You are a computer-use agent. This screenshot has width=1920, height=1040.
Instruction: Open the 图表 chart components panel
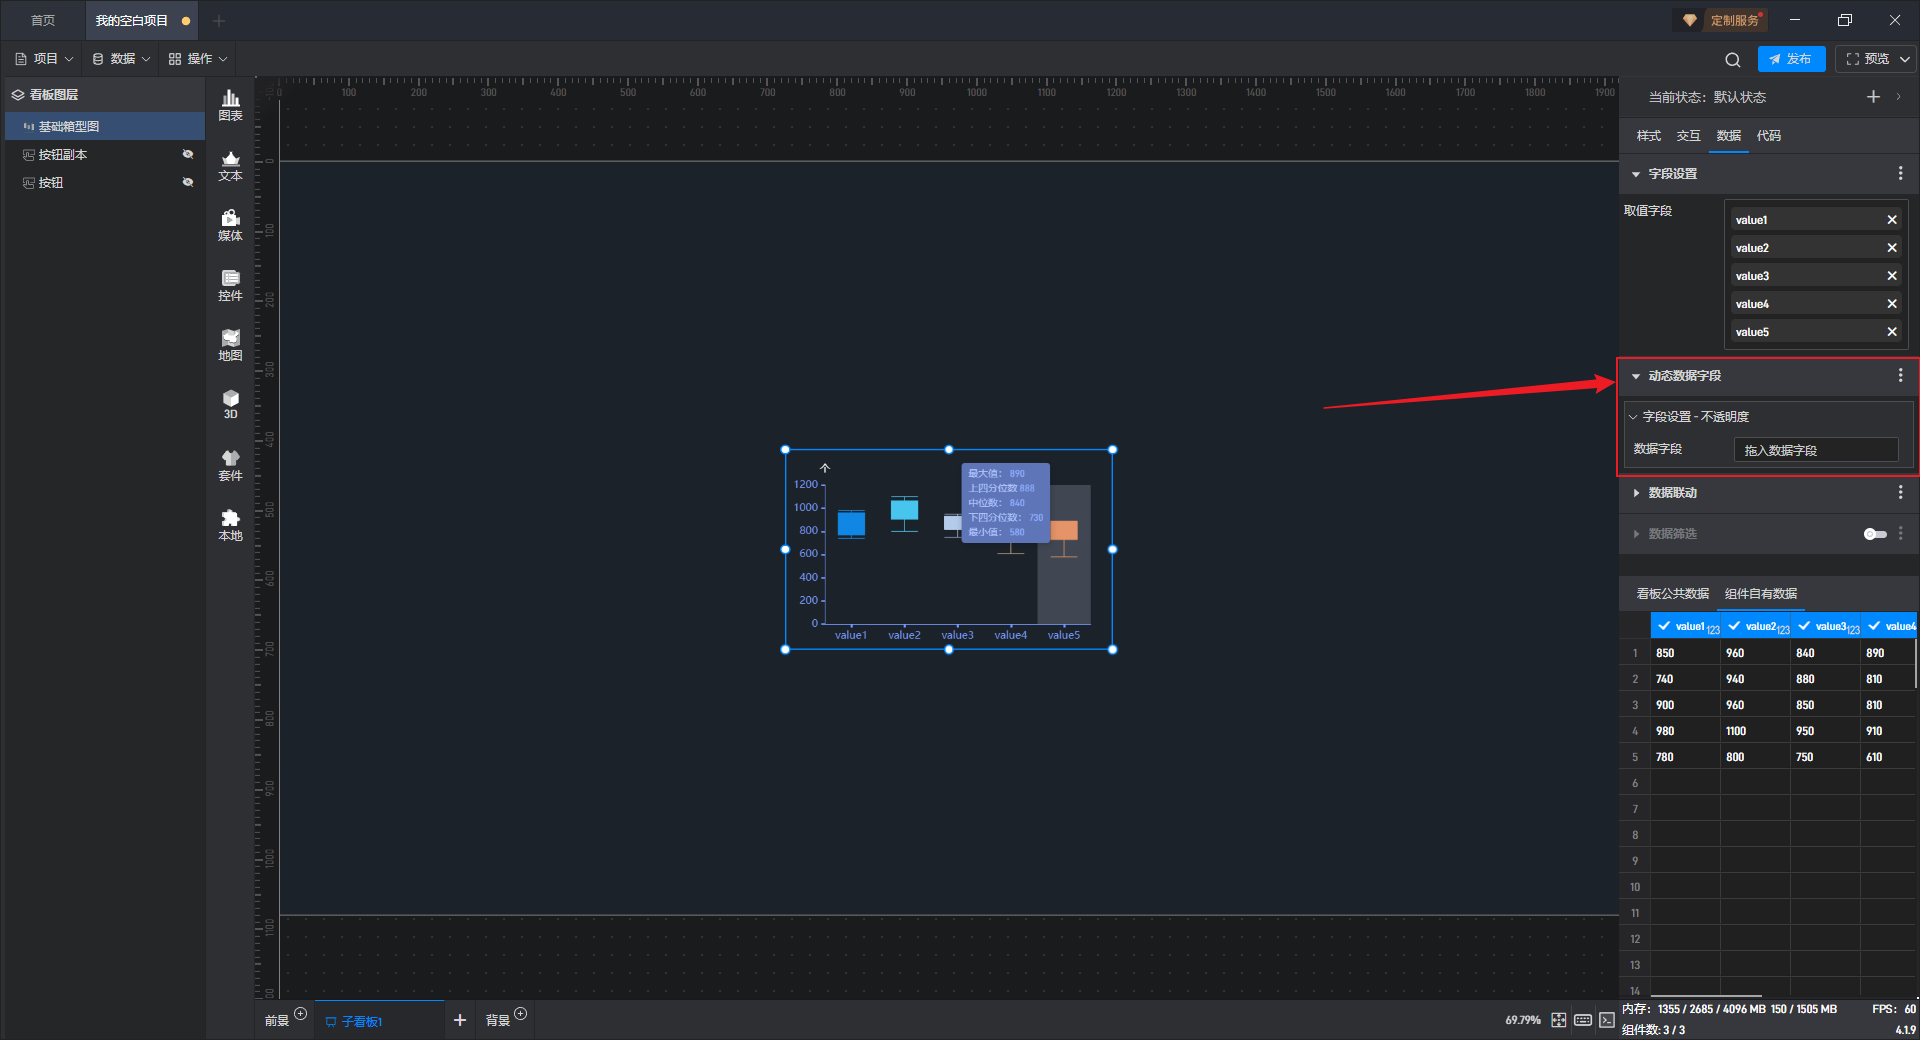pos(230,105)
